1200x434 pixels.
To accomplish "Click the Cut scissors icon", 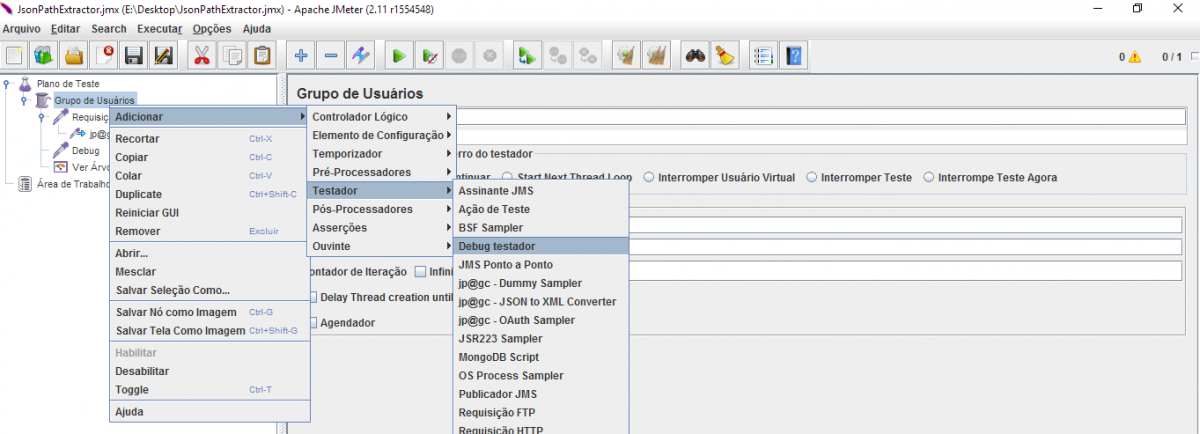I will click(x=202, y=56).
